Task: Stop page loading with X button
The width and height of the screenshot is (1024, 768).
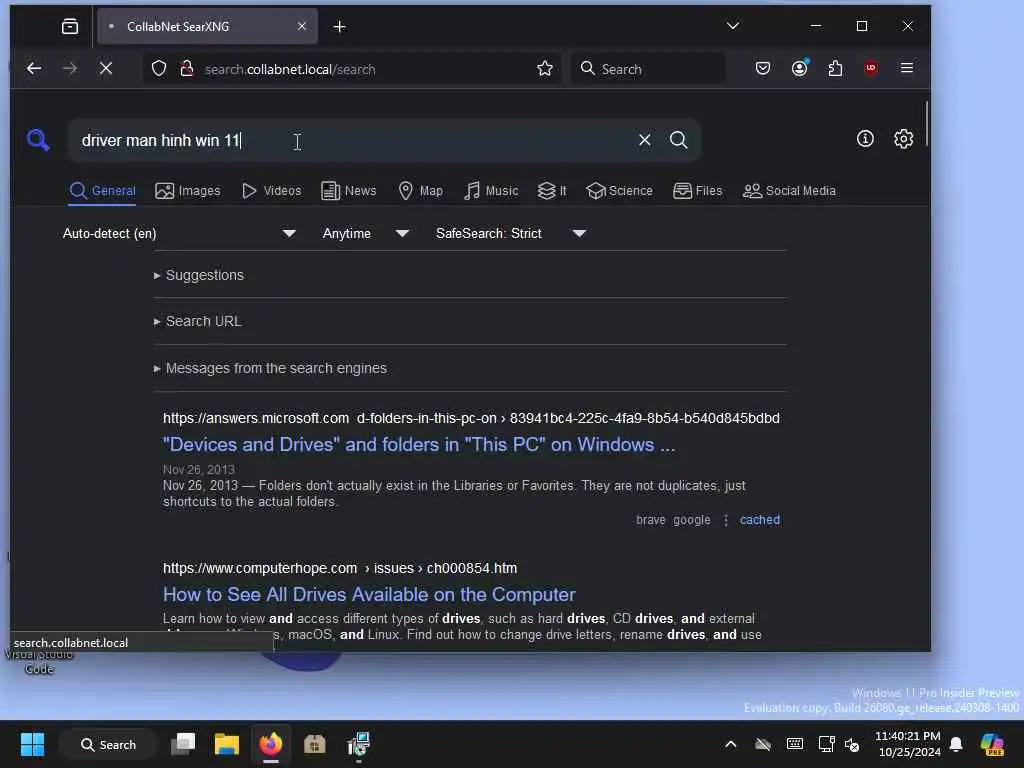Action: tap(106, 69)
